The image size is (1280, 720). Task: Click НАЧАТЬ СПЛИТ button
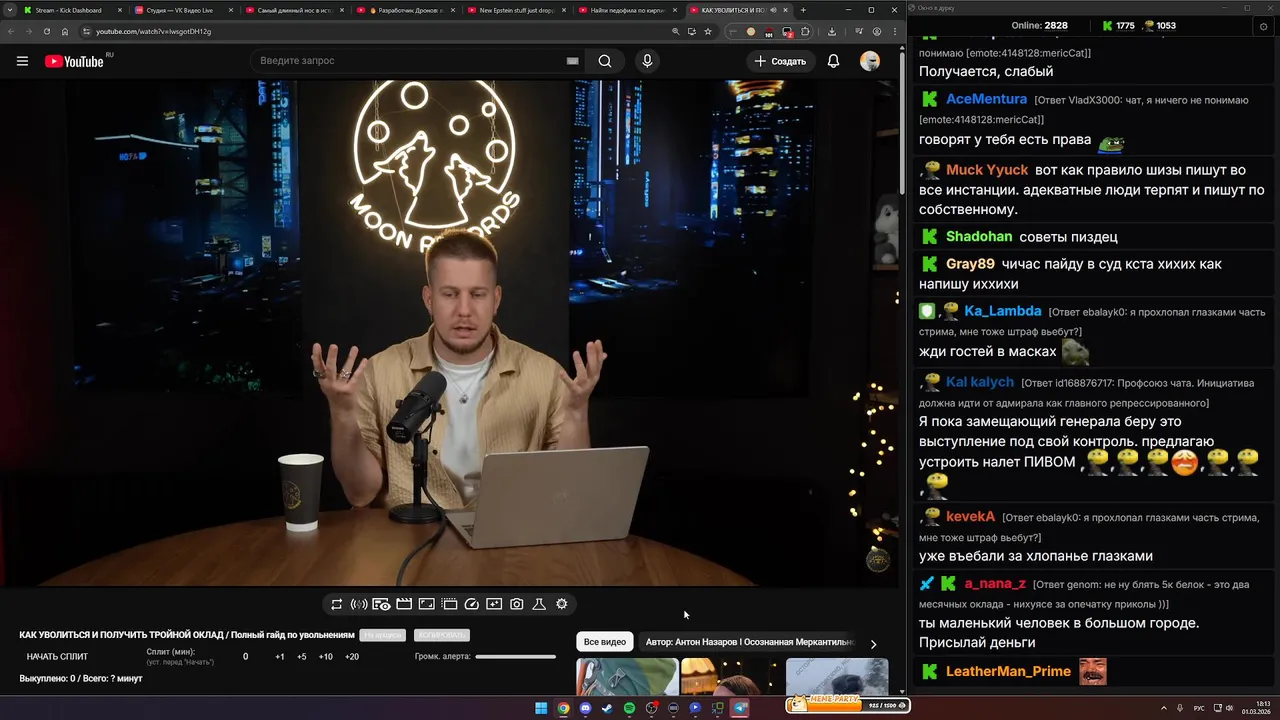point(57,657)
